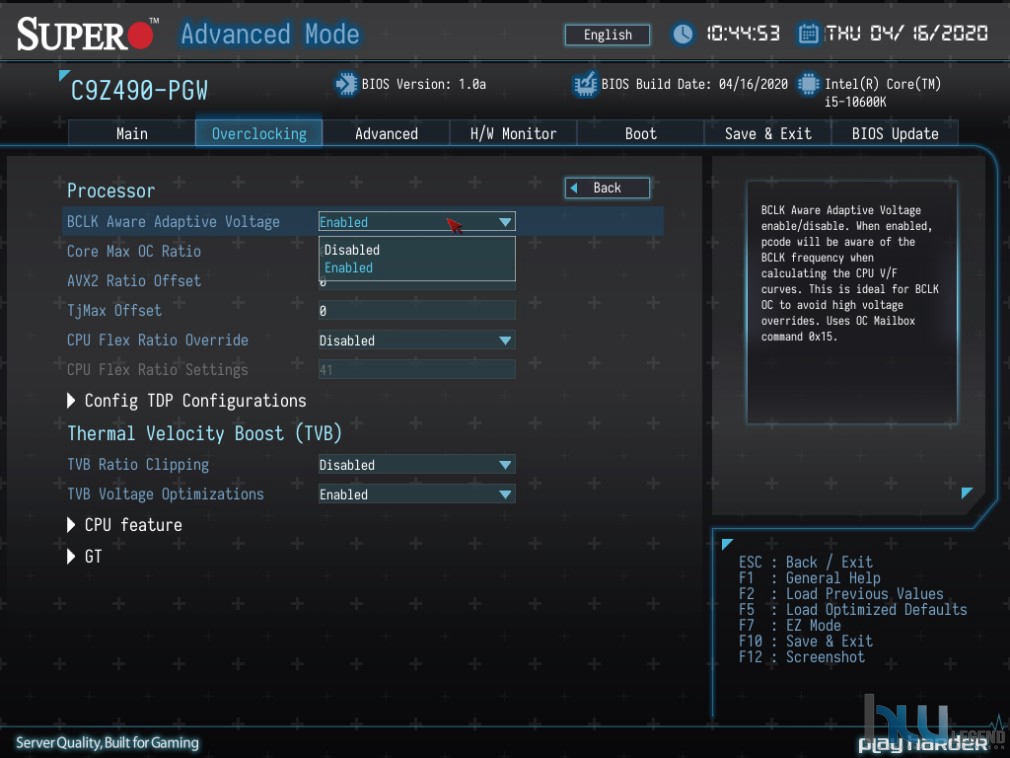Open the TVB Ratio Clipping dropdown
Screen dimensions: 1010x758
(x=417, y=464)
